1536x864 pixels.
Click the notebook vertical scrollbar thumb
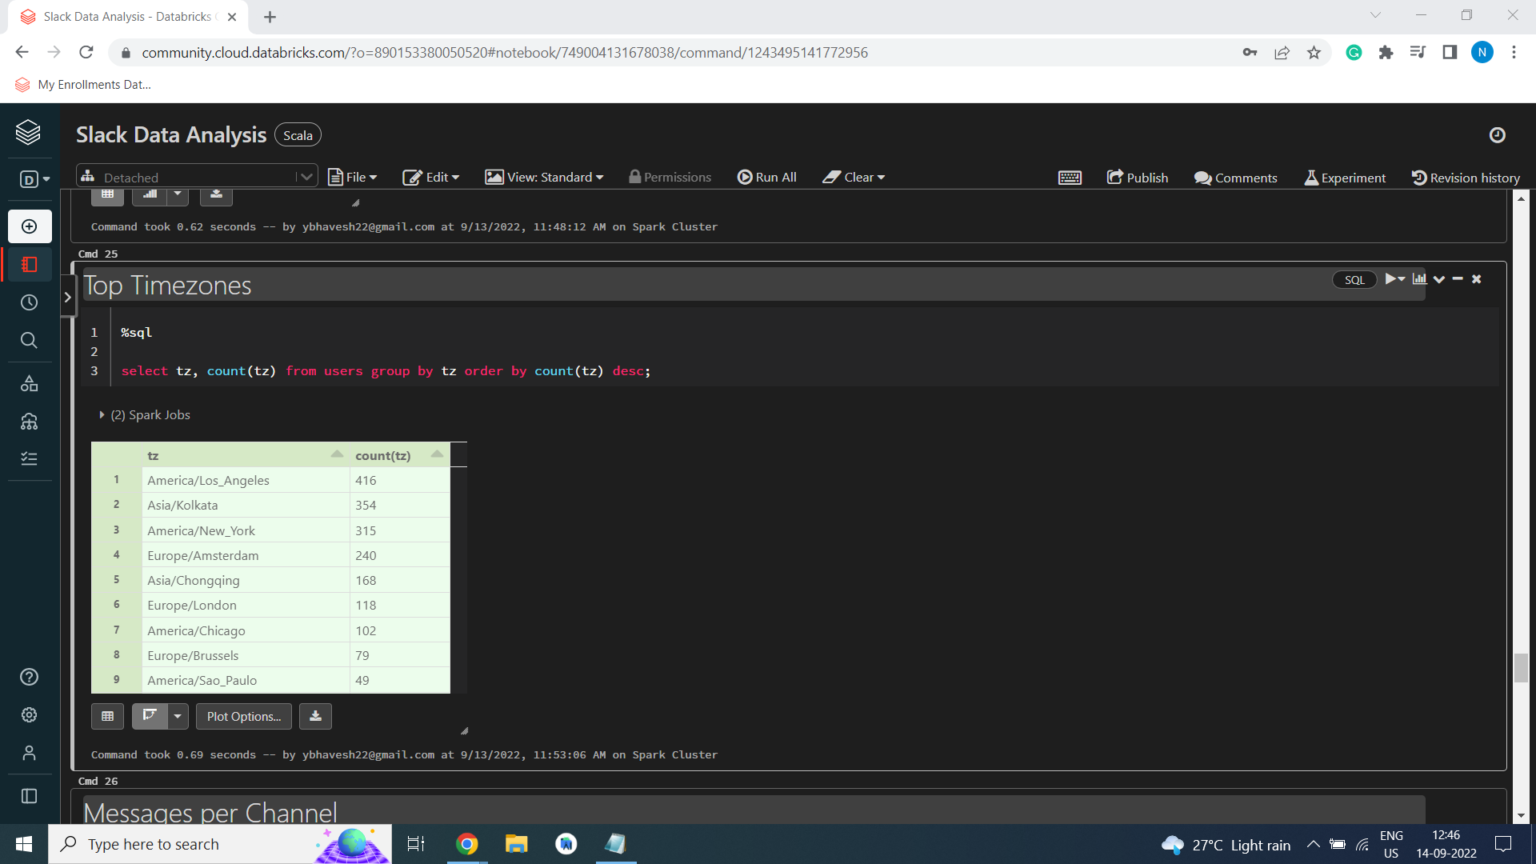[1521, 667]
